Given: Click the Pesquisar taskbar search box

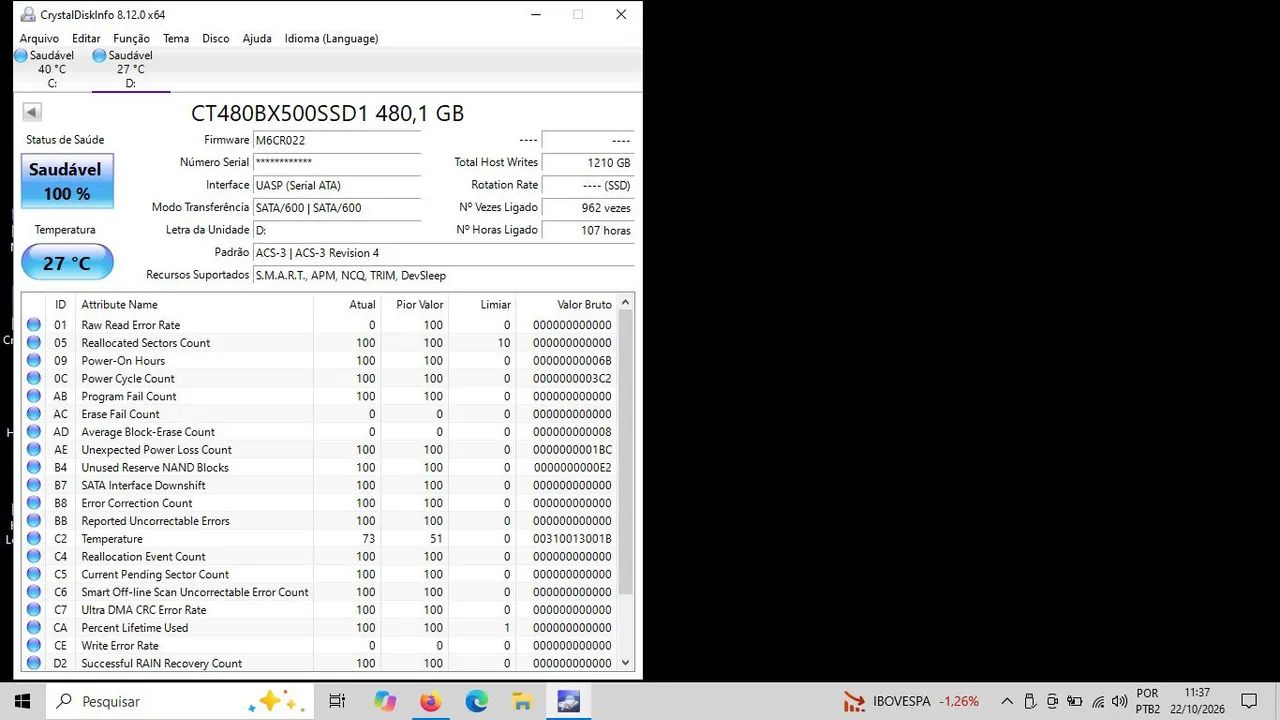Looking at the screenshot, I should 180,701.
